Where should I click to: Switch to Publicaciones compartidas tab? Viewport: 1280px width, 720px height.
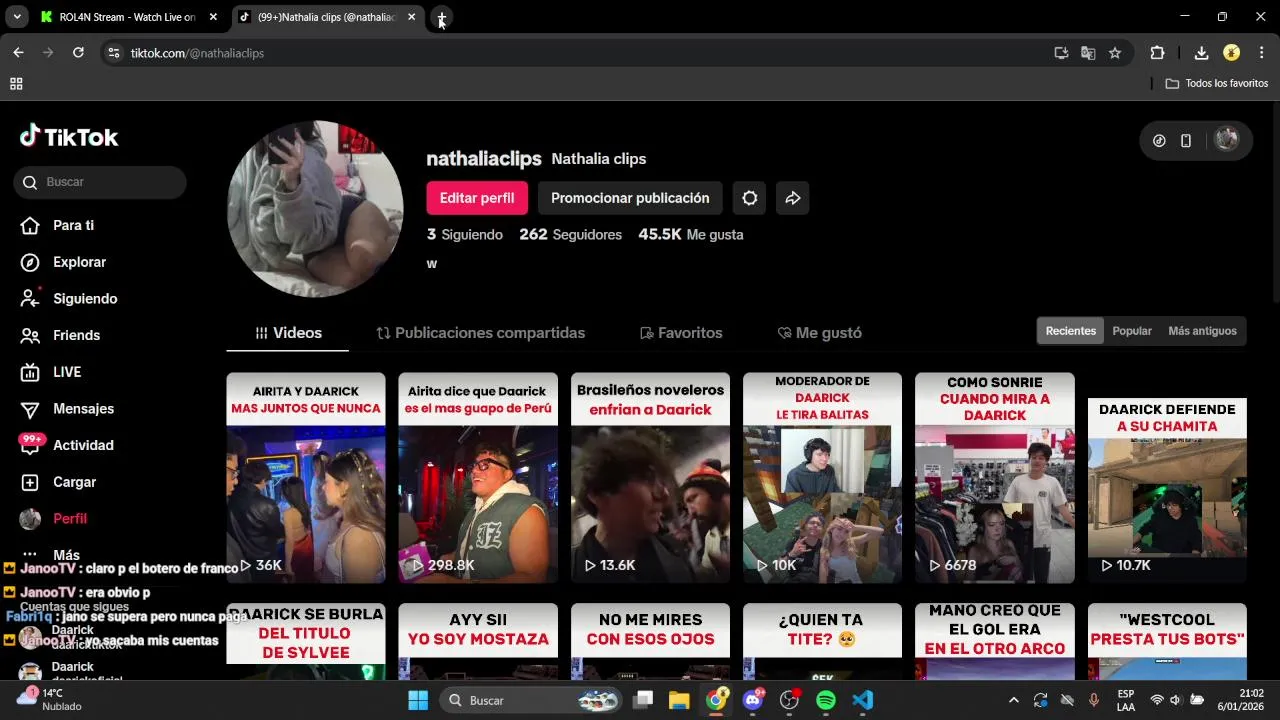[481, 333]
